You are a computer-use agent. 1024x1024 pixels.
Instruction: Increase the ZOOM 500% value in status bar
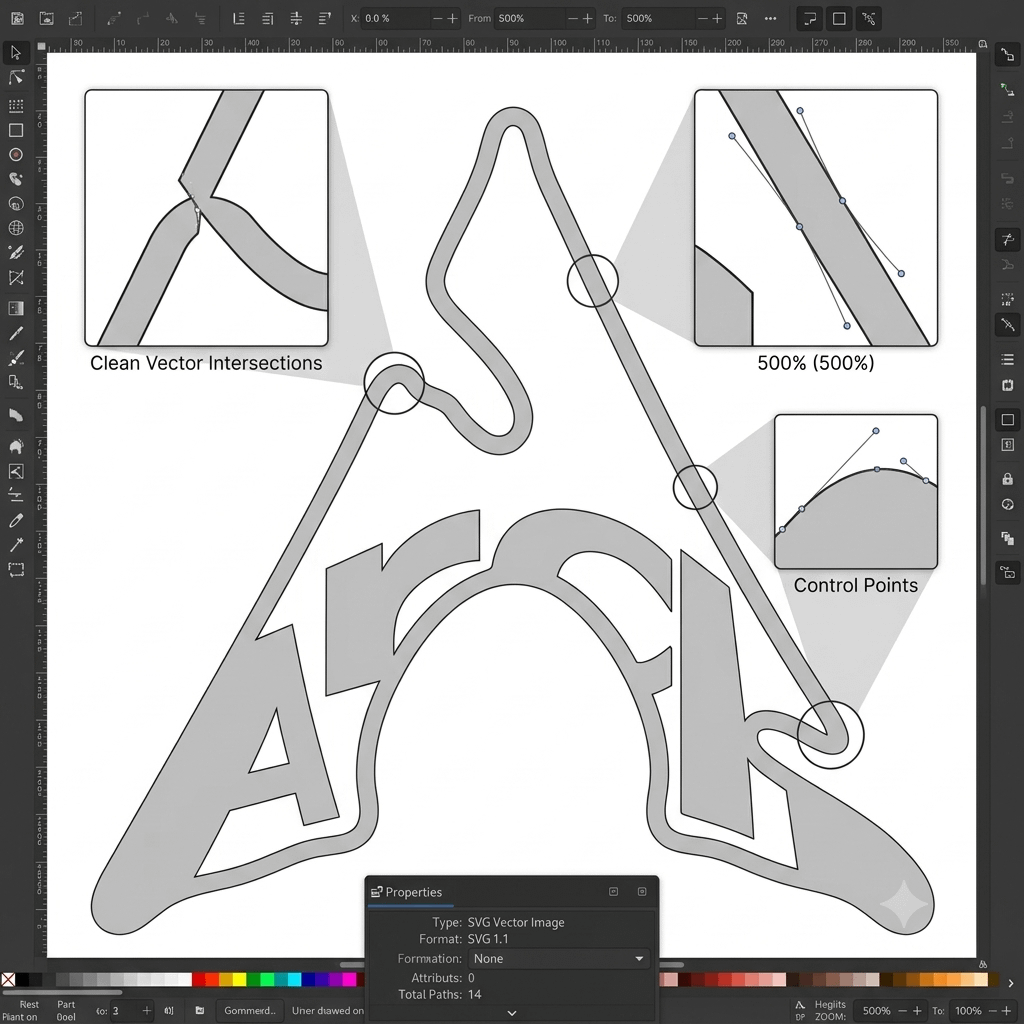pos(917,1010)
